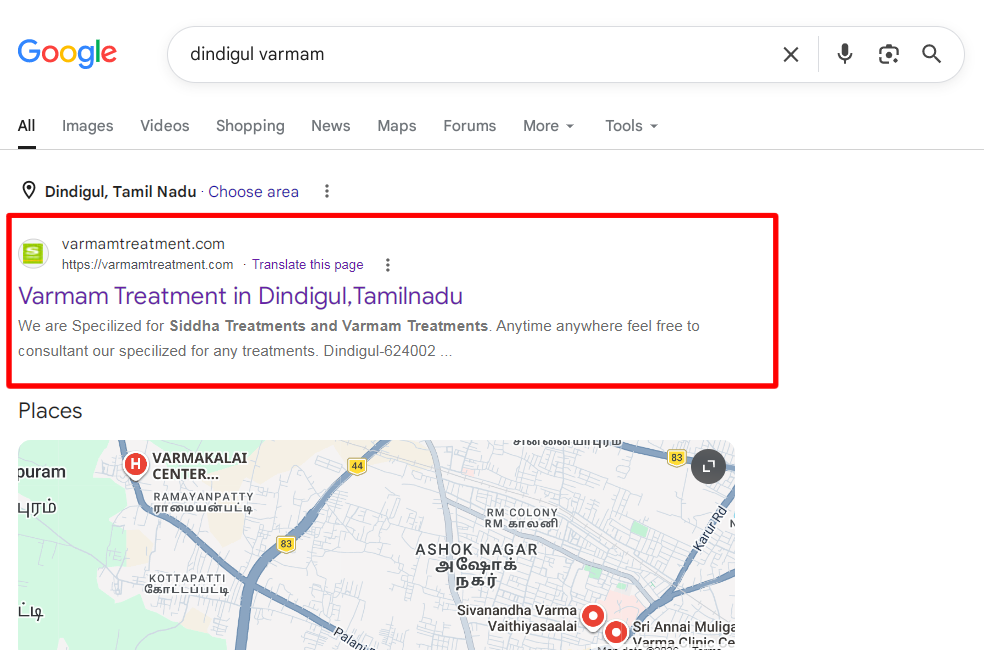
Task: Expand the map with fullscreen icon
Action: point(709,467)
